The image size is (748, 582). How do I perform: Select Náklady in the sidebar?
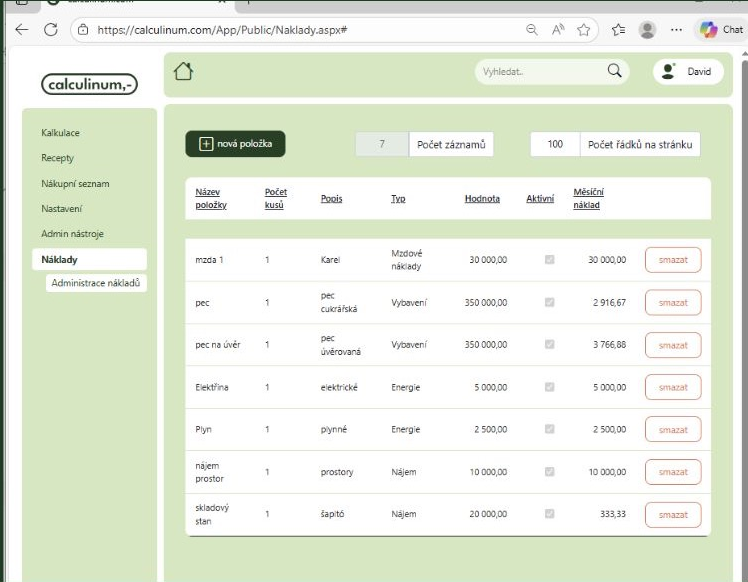pos(89,260)
